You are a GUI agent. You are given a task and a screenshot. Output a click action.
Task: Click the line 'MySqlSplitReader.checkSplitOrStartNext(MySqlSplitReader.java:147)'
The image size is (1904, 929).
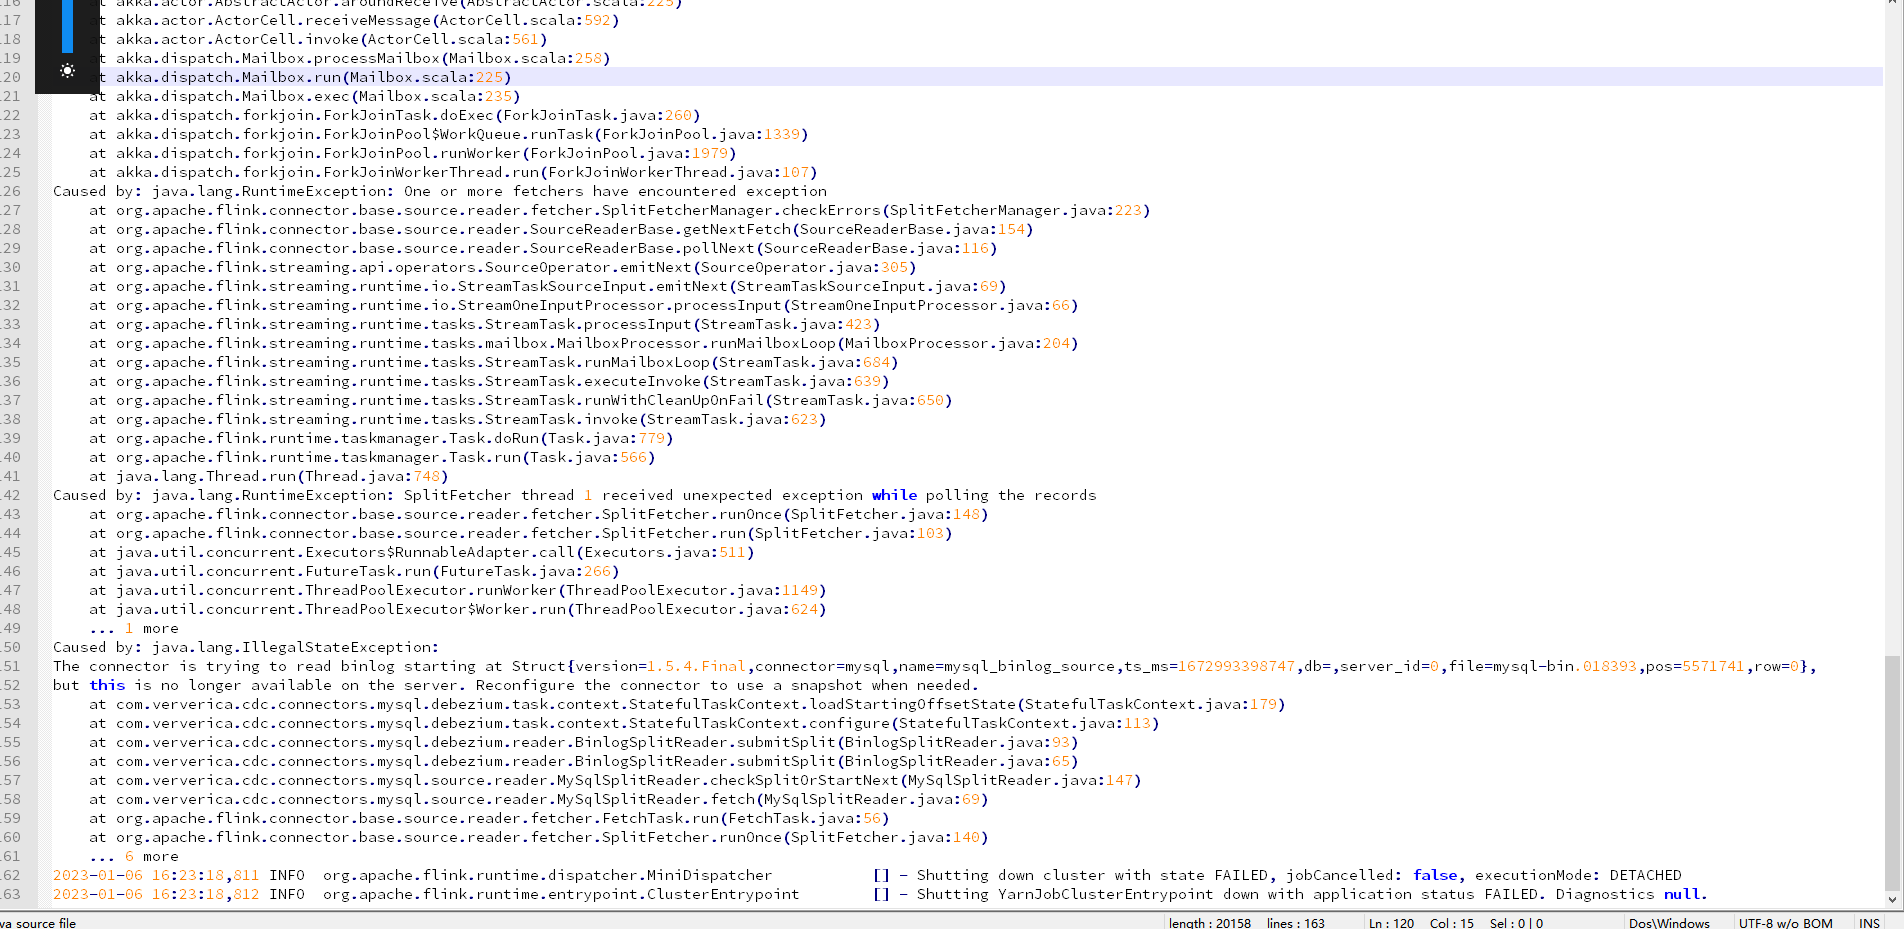coord(615,780)
